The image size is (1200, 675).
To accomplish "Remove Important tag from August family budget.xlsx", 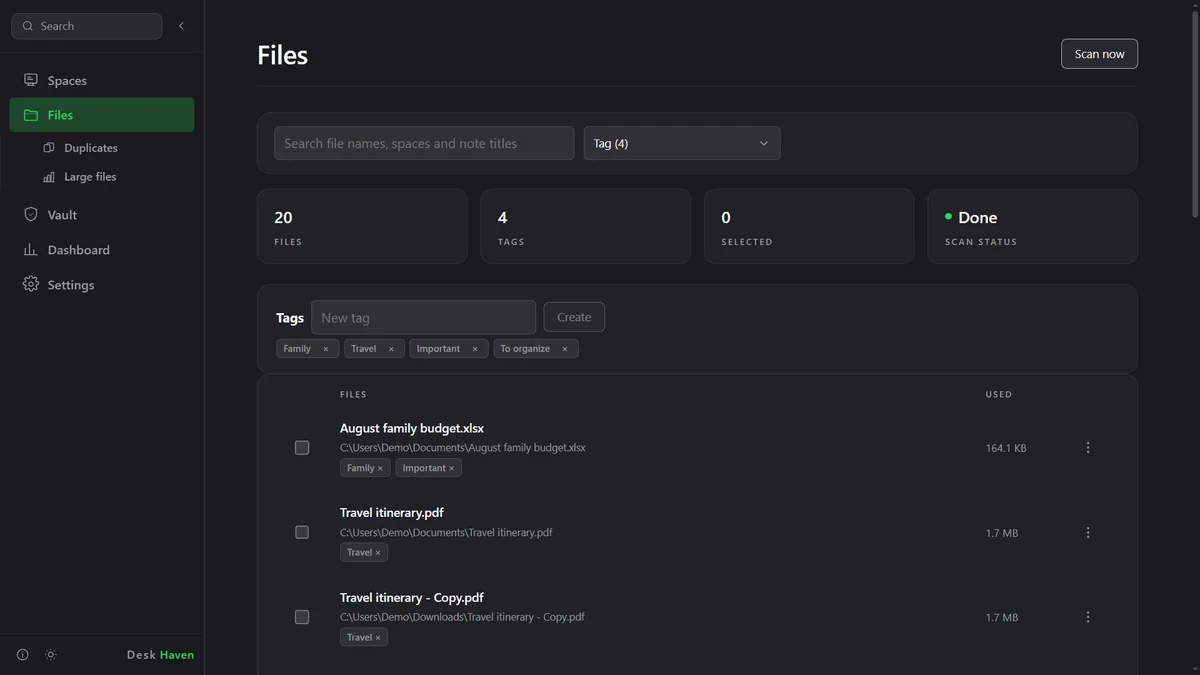I will pyautogui.click(x=451, y=468).
